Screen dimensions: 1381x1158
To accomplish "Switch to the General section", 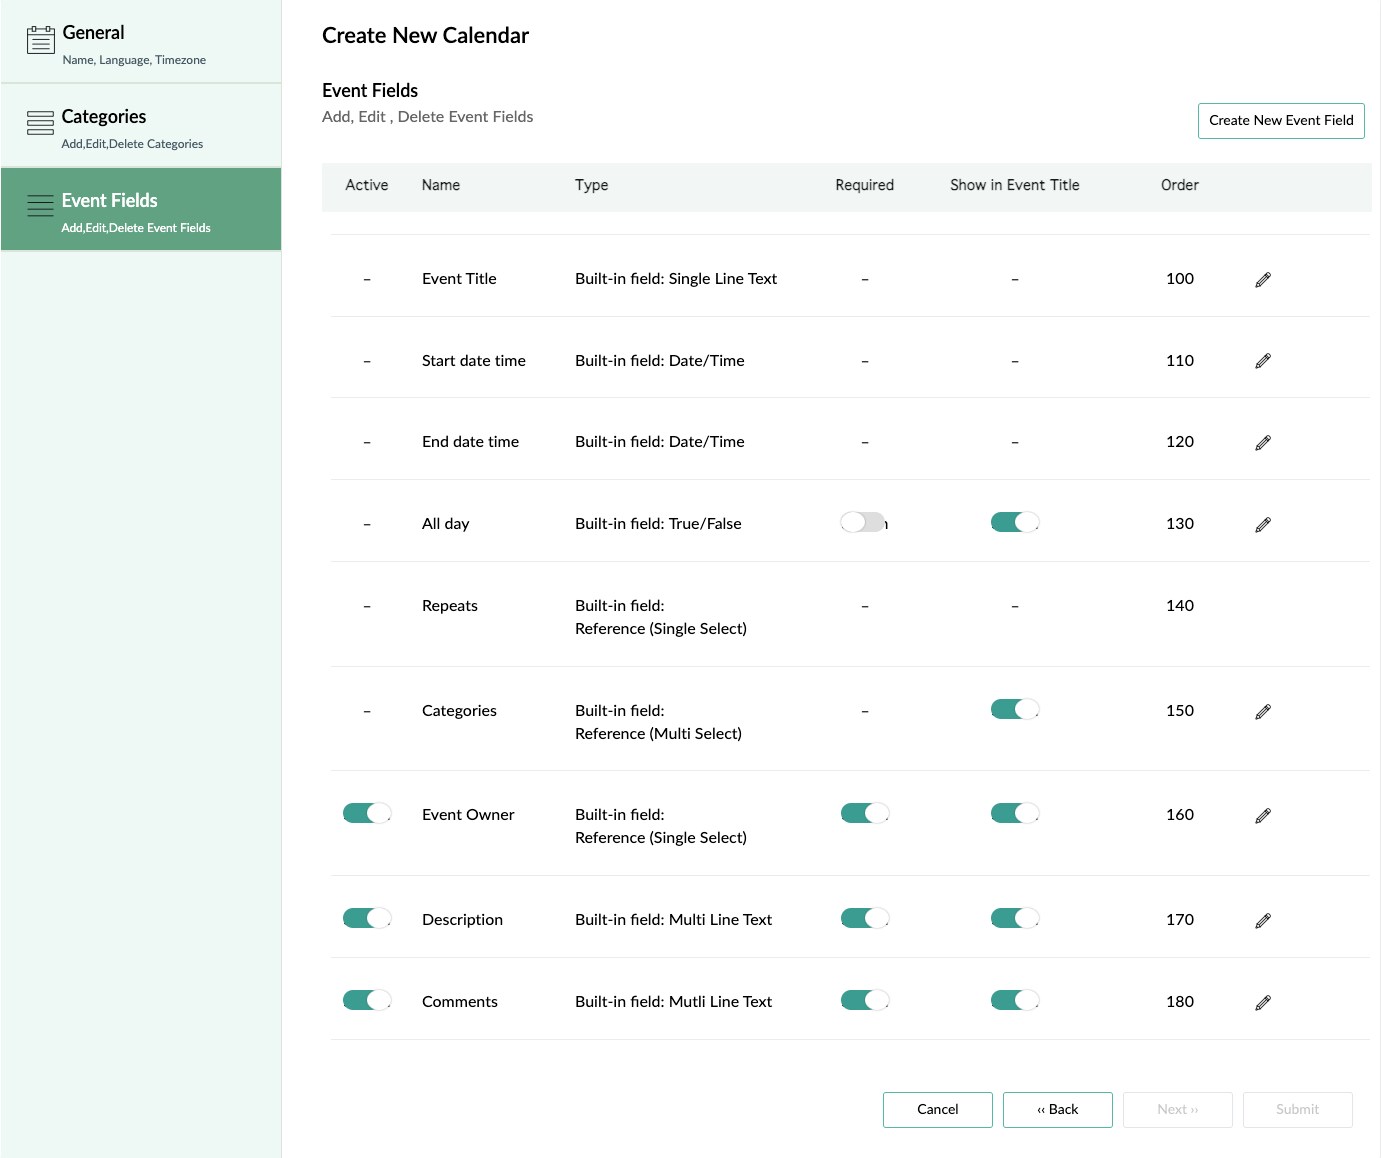I will (x=140, y=40).
